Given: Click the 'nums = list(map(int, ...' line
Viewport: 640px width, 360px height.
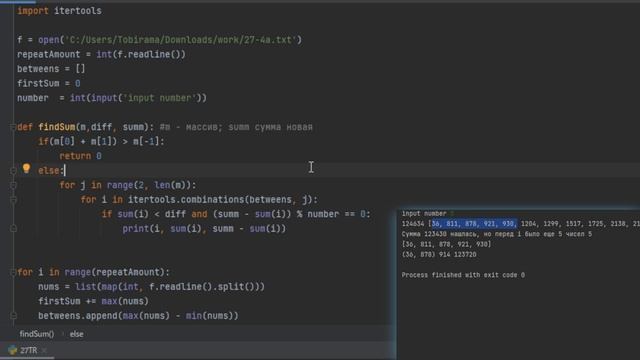Looking at the screenshot, I should [151, 287].
